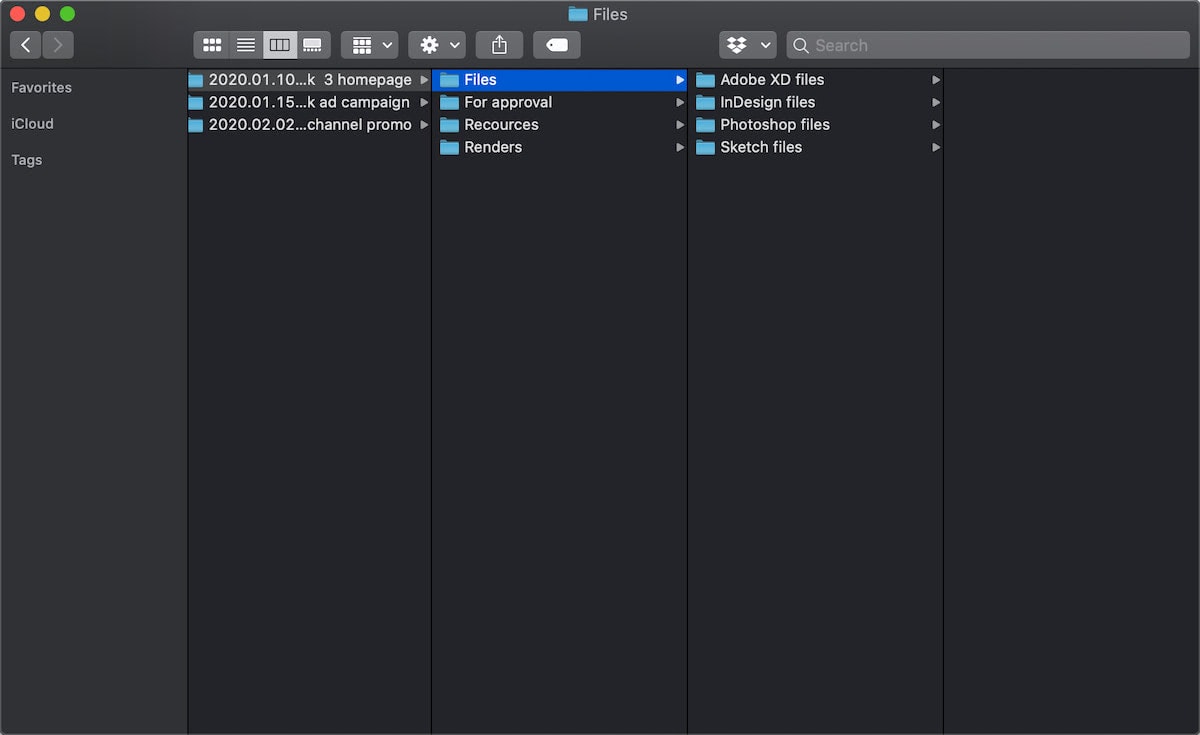Switch to list view

[x=246, y=45]
